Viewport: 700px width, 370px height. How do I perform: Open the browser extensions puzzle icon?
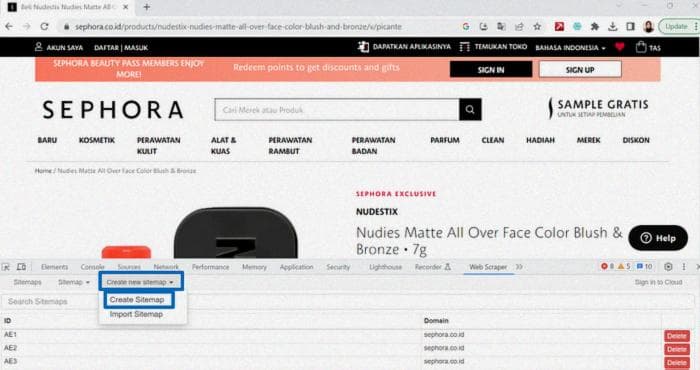point(595,27)
